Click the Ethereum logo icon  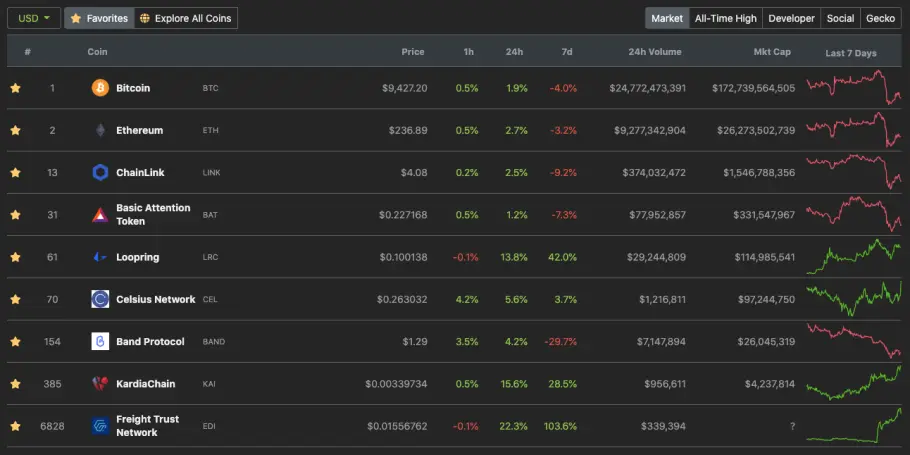point(100,131)
